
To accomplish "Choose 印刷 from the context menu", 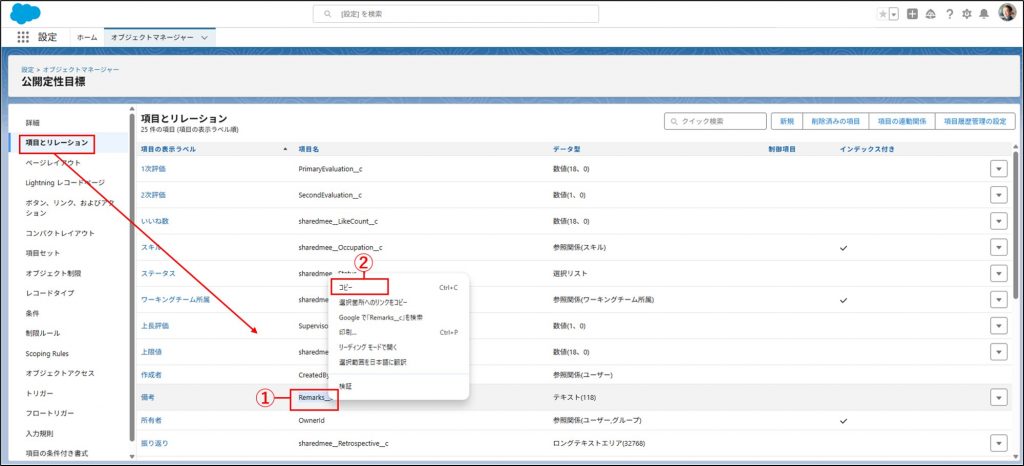I will coord(348,332).
